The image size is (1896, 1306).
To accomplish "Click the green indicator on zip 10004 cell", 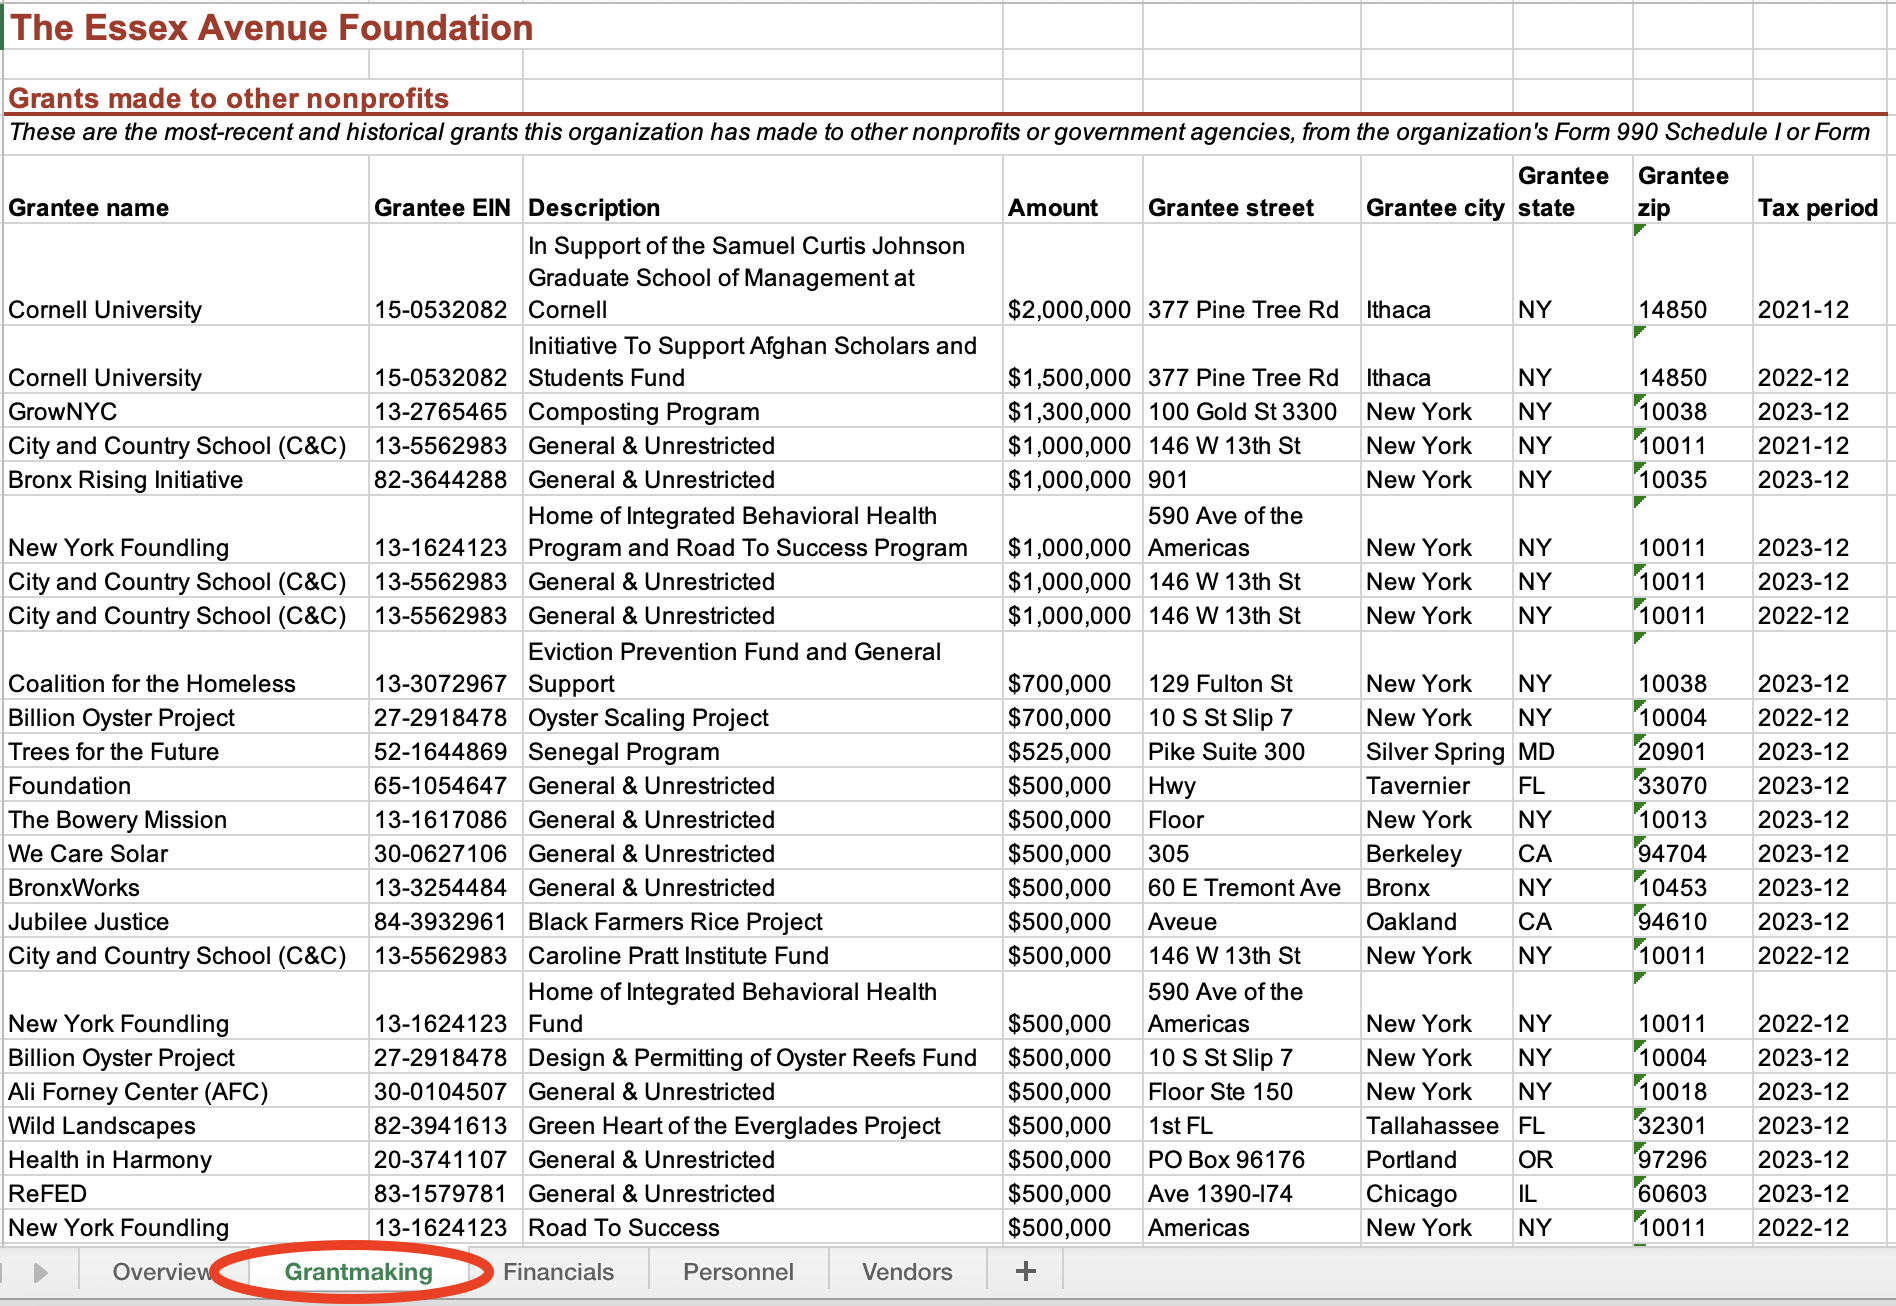I will pos(1639,706).
